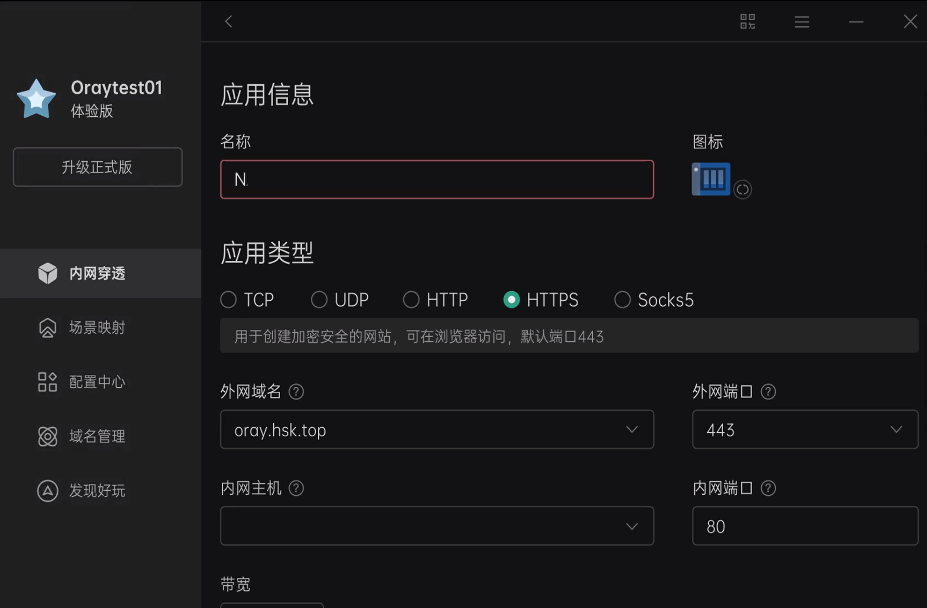Open the QR code scanner icon
Viewport: 927px width, 608px height.
pos(747,21)
